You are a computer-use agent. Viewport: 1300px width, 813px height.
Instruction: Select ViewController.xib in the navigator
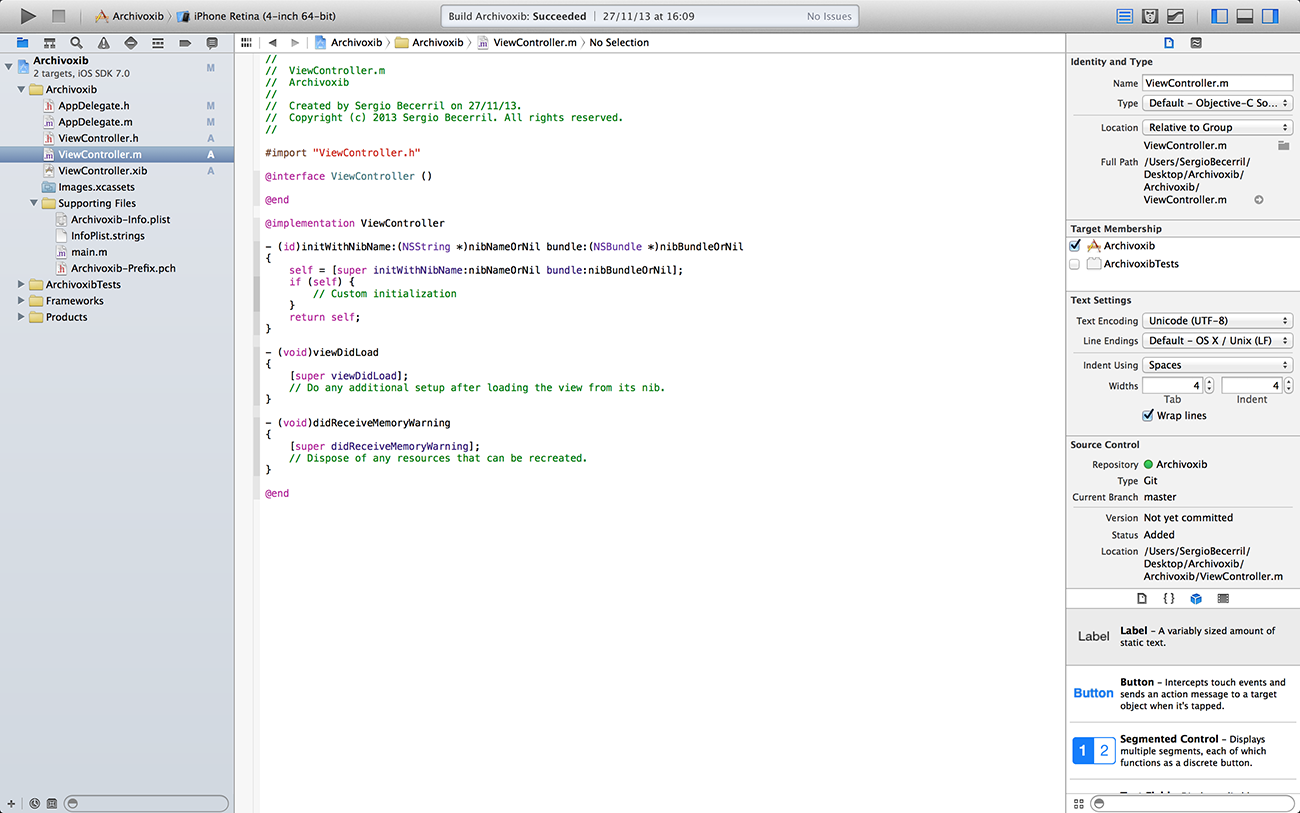(102, 171)
